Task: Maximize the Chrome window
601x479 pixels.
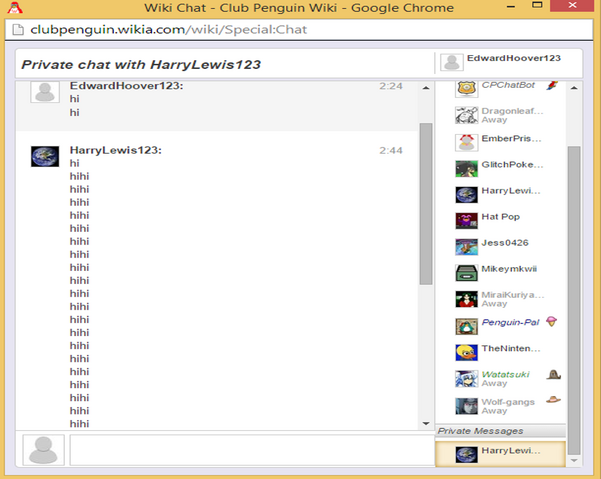Action: tap(537, 5)
